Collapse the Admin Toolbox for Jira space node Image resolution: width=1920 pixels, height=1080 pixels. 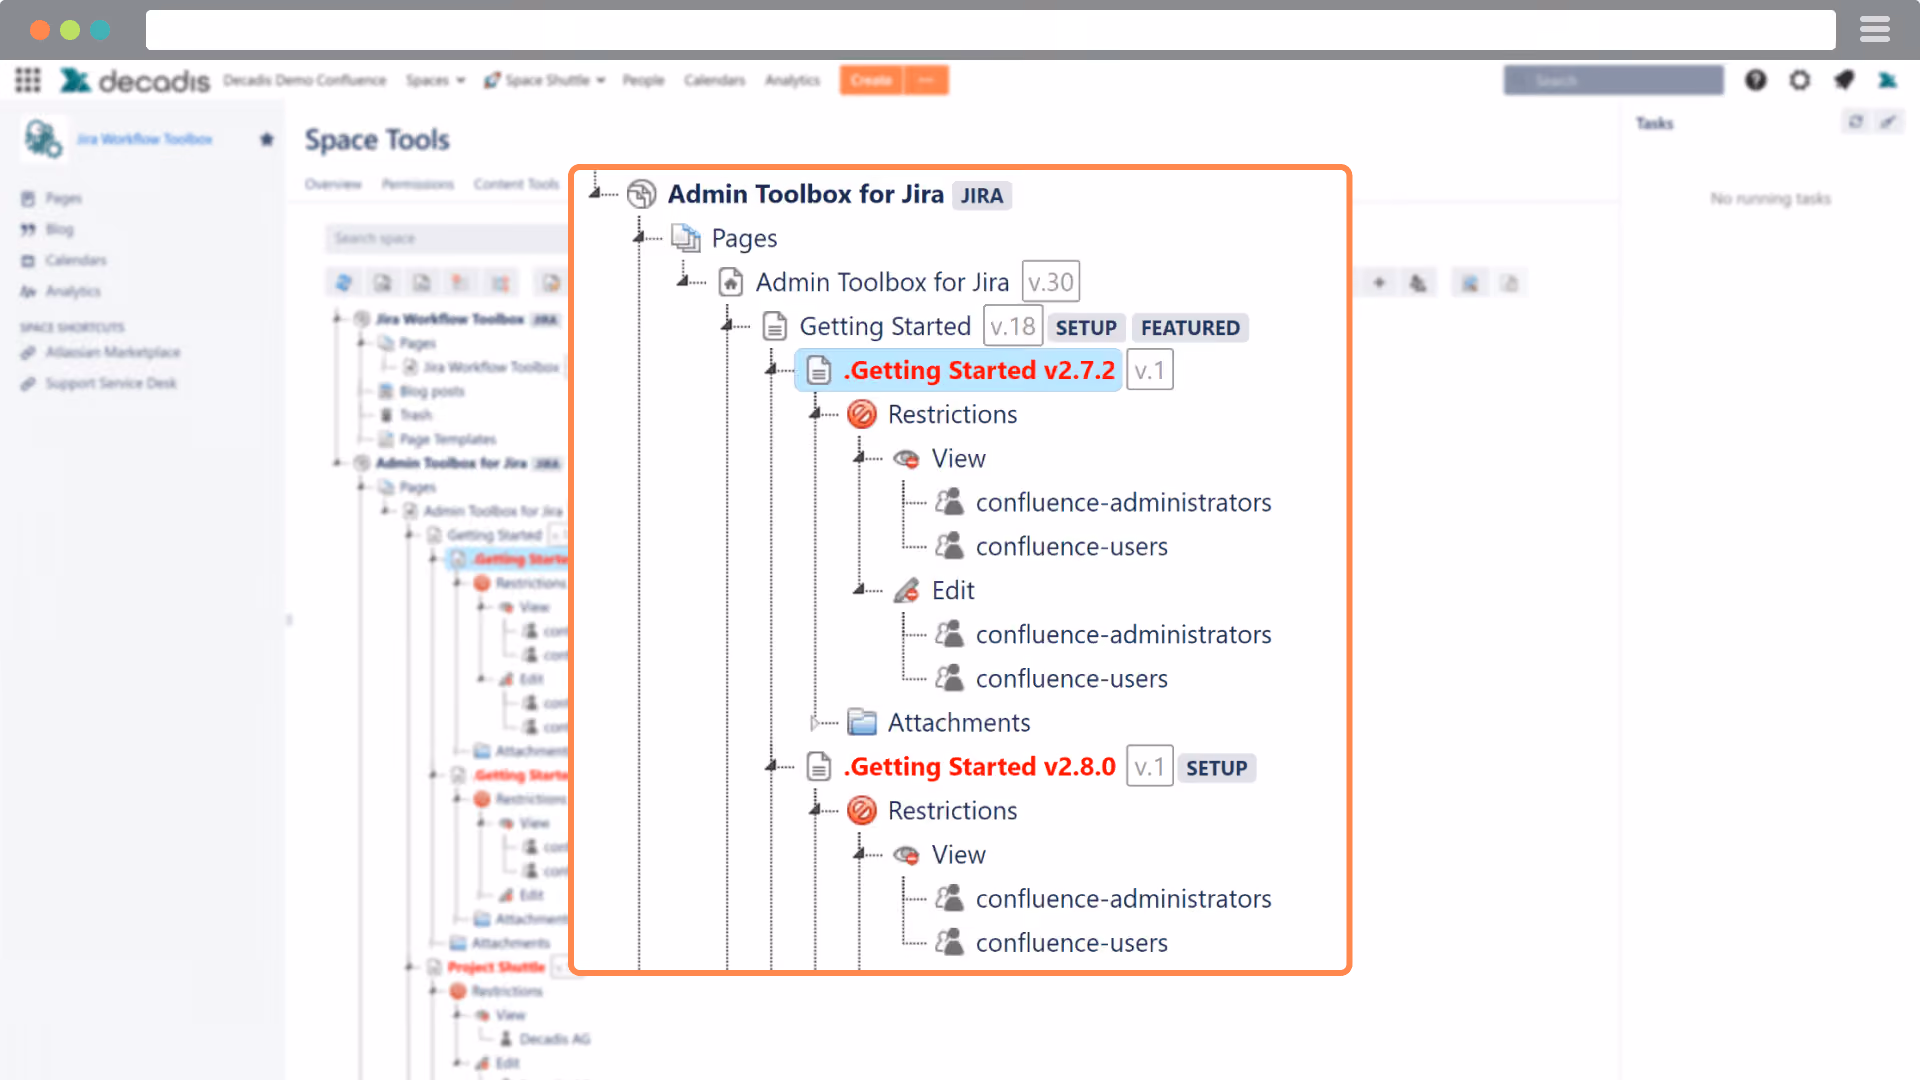[596, 192]
